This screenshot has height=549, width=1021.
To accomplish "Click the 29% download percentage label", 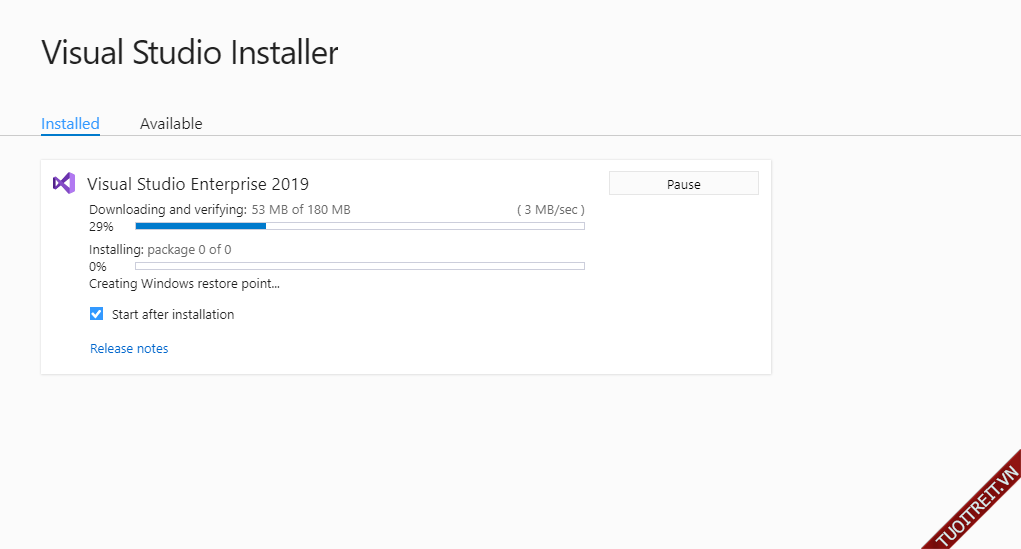I will tap(101, 227).
